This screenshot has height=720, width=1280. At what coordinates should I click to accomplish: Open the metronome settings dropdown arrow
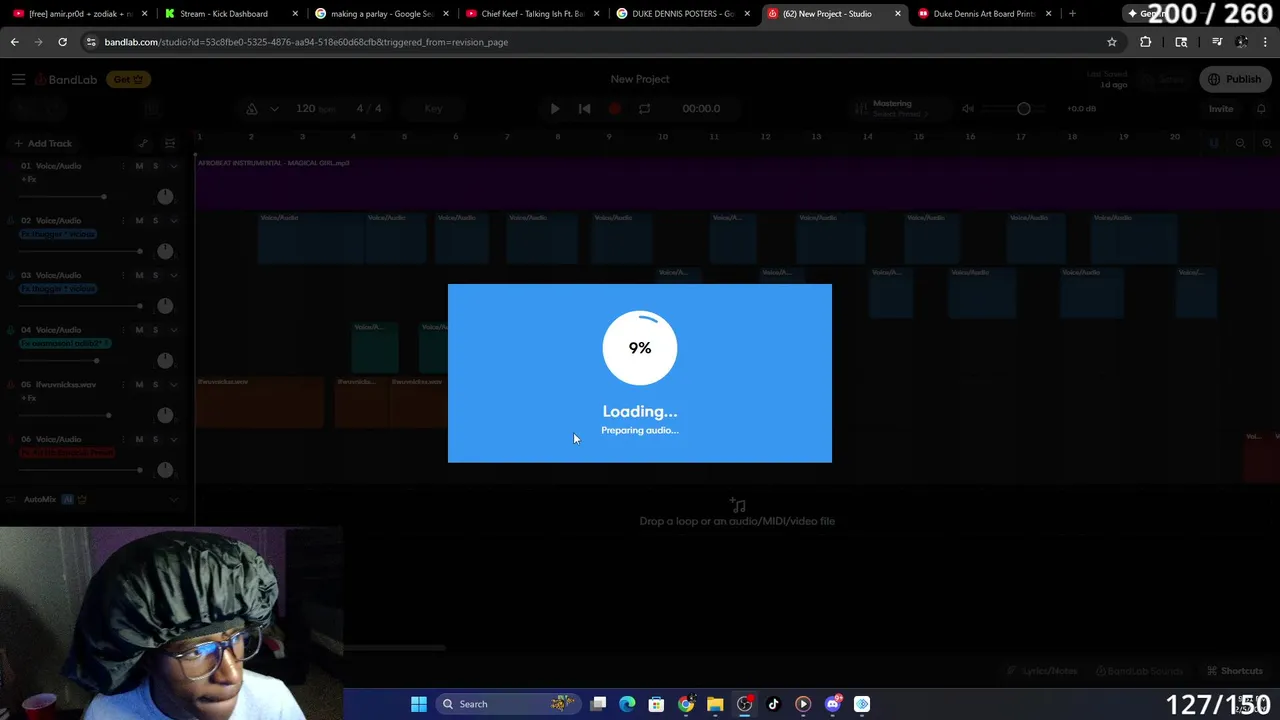[273, 108]
